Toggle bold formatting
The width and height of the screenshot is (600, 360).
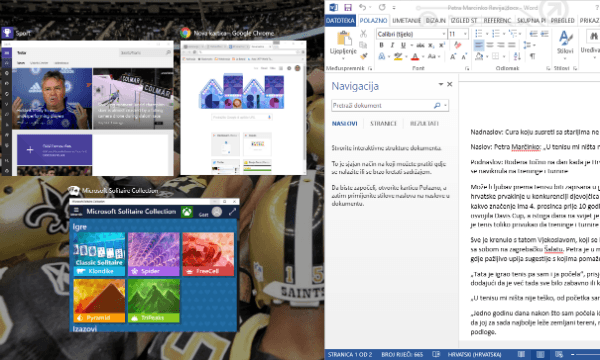[x=382, y=45]
